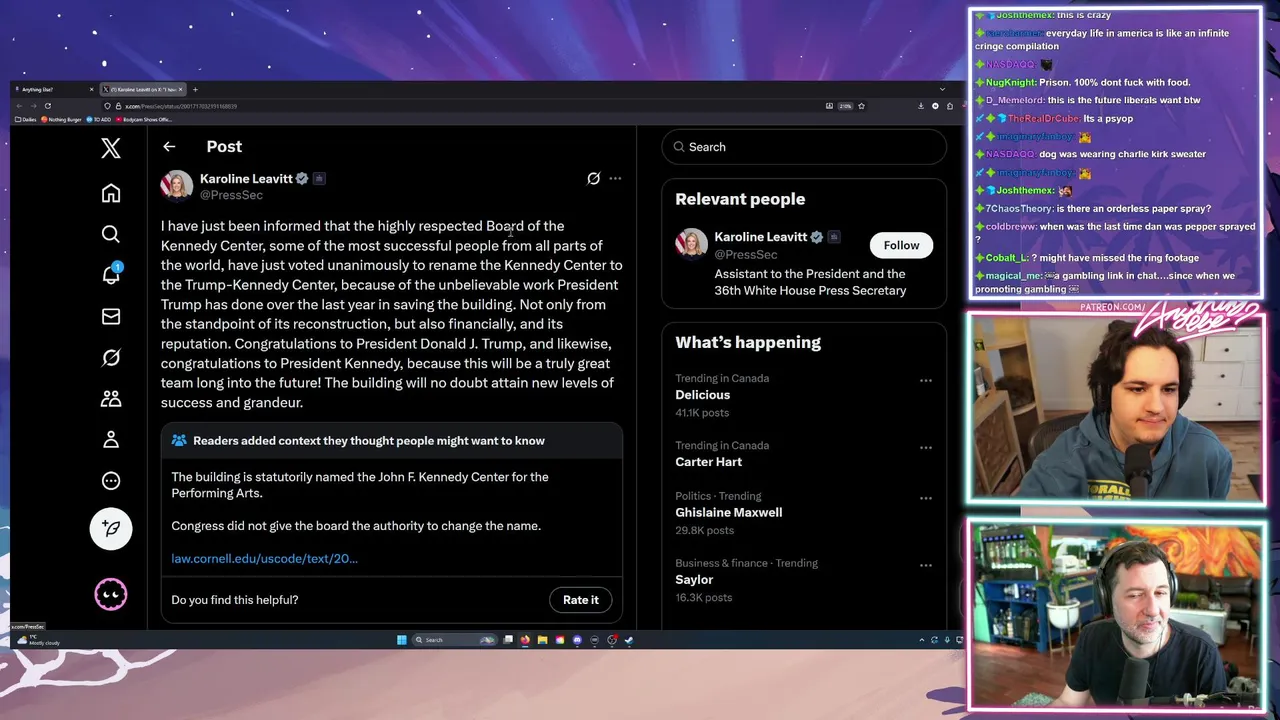Switch to the Anything Else browser tab
1280x720 pixels.
point(54,90)
